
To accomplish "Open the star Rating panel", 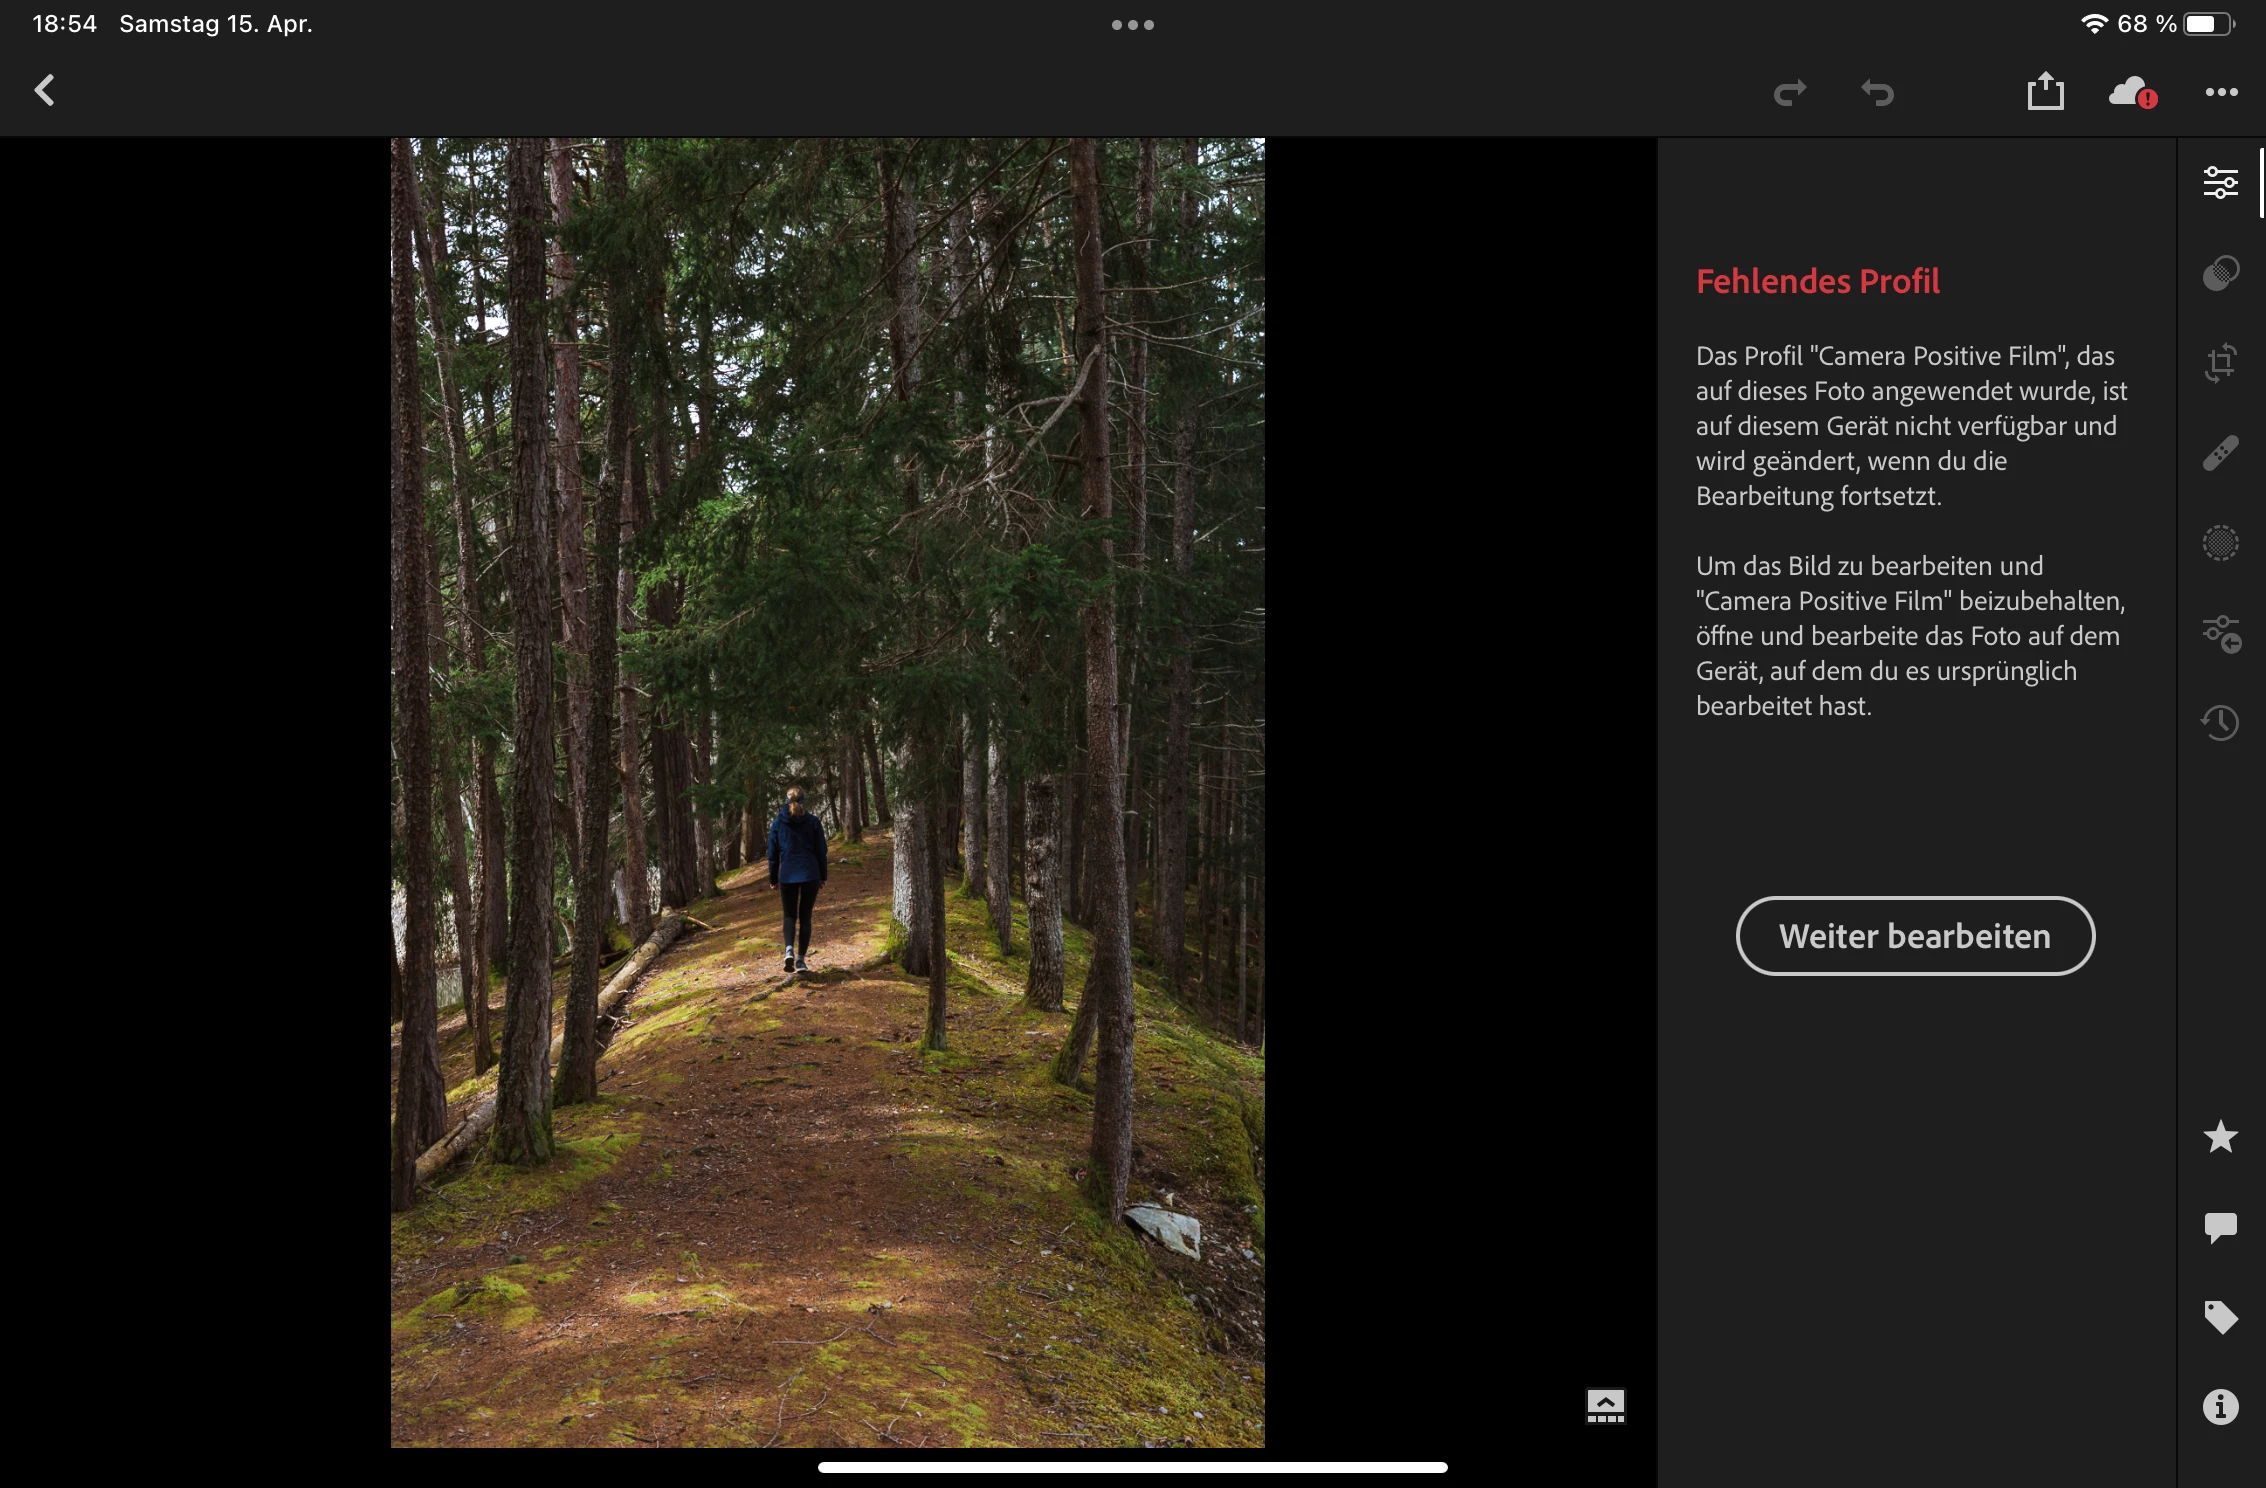I will (x=2220, y=1137).
